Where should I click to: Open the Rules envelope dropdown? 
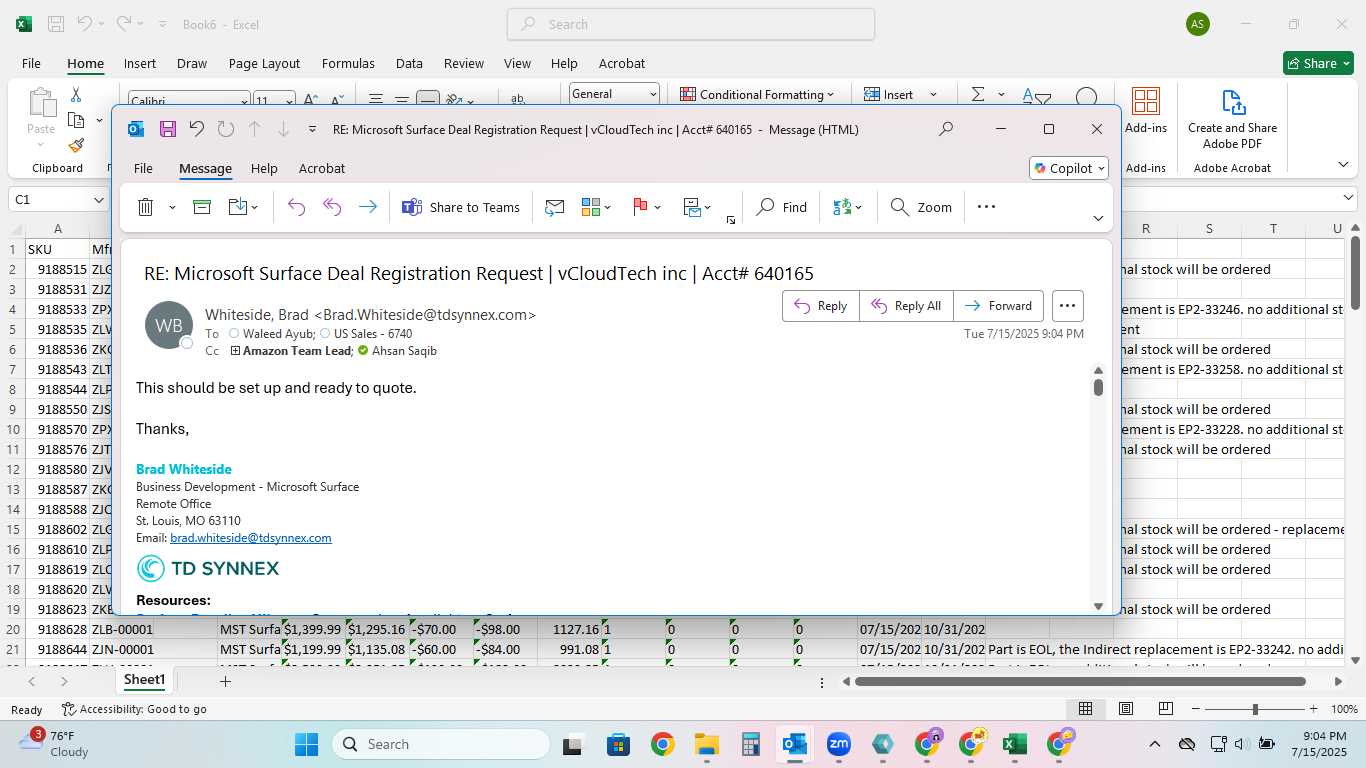697,207
